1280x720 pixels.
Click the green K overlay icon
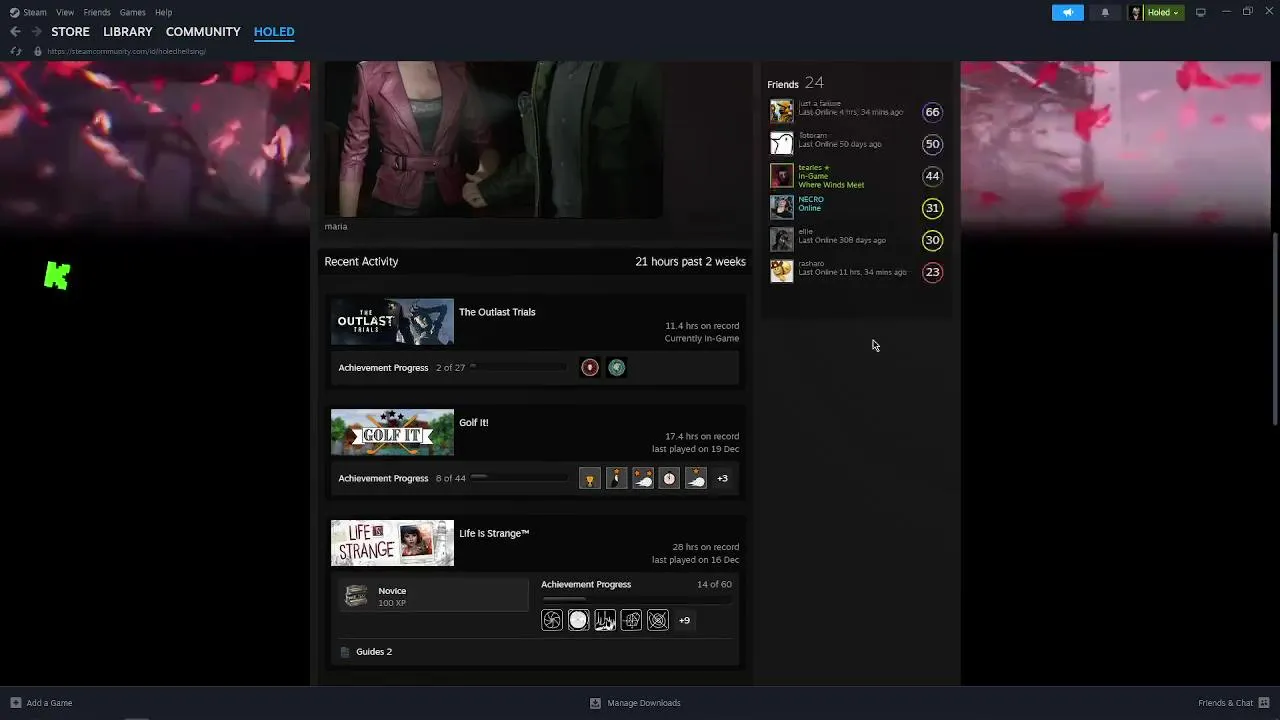pos(57,275)
